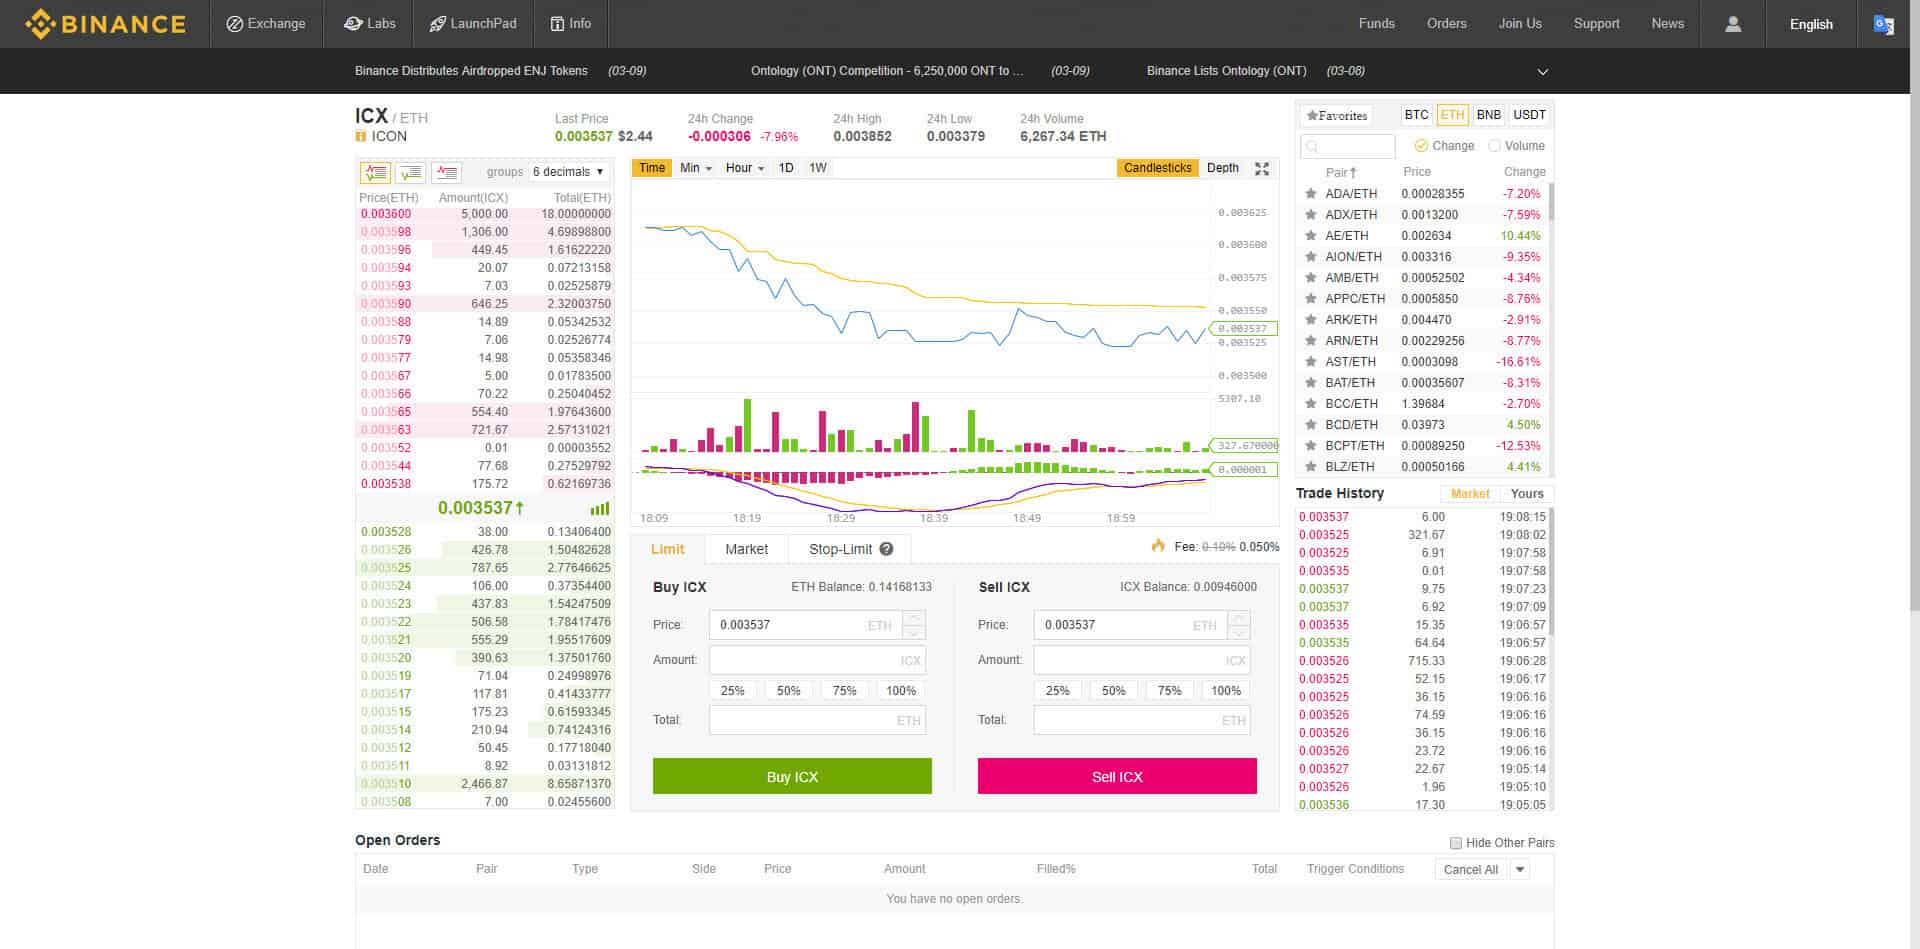The image size is (1920, 949).
Task: Switch to the BTC market tab
Action: (1416, 115)
